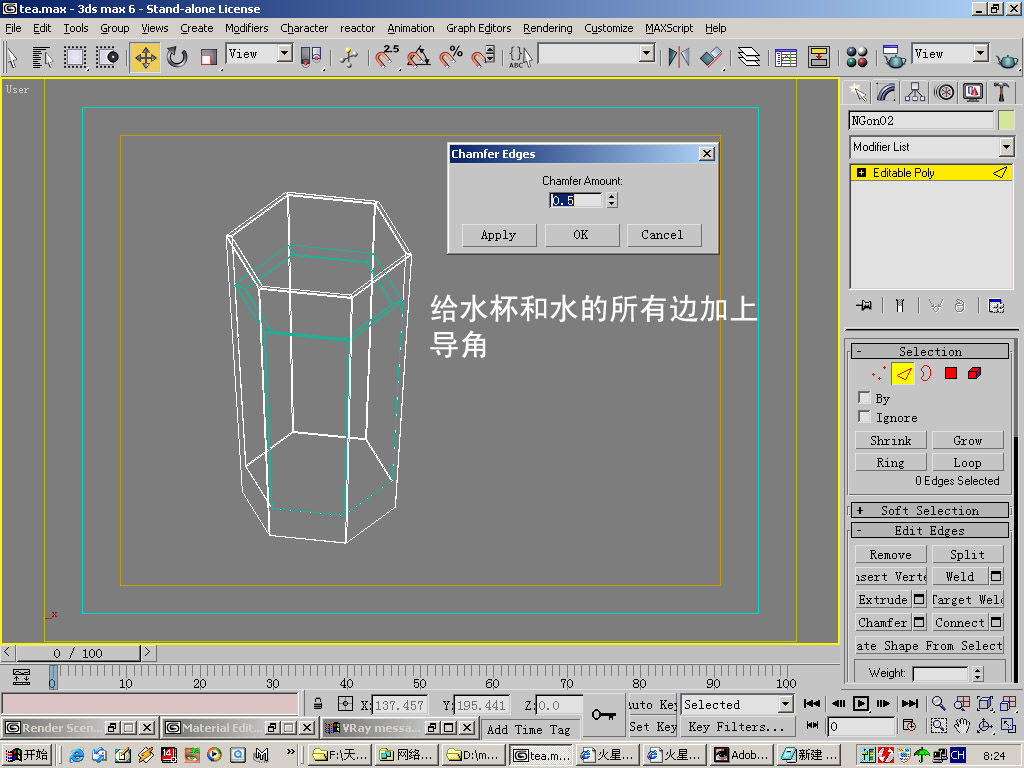This screenshot has height=768, width=1024.
Task: Click Play Animation button
Action: [861, 703]
